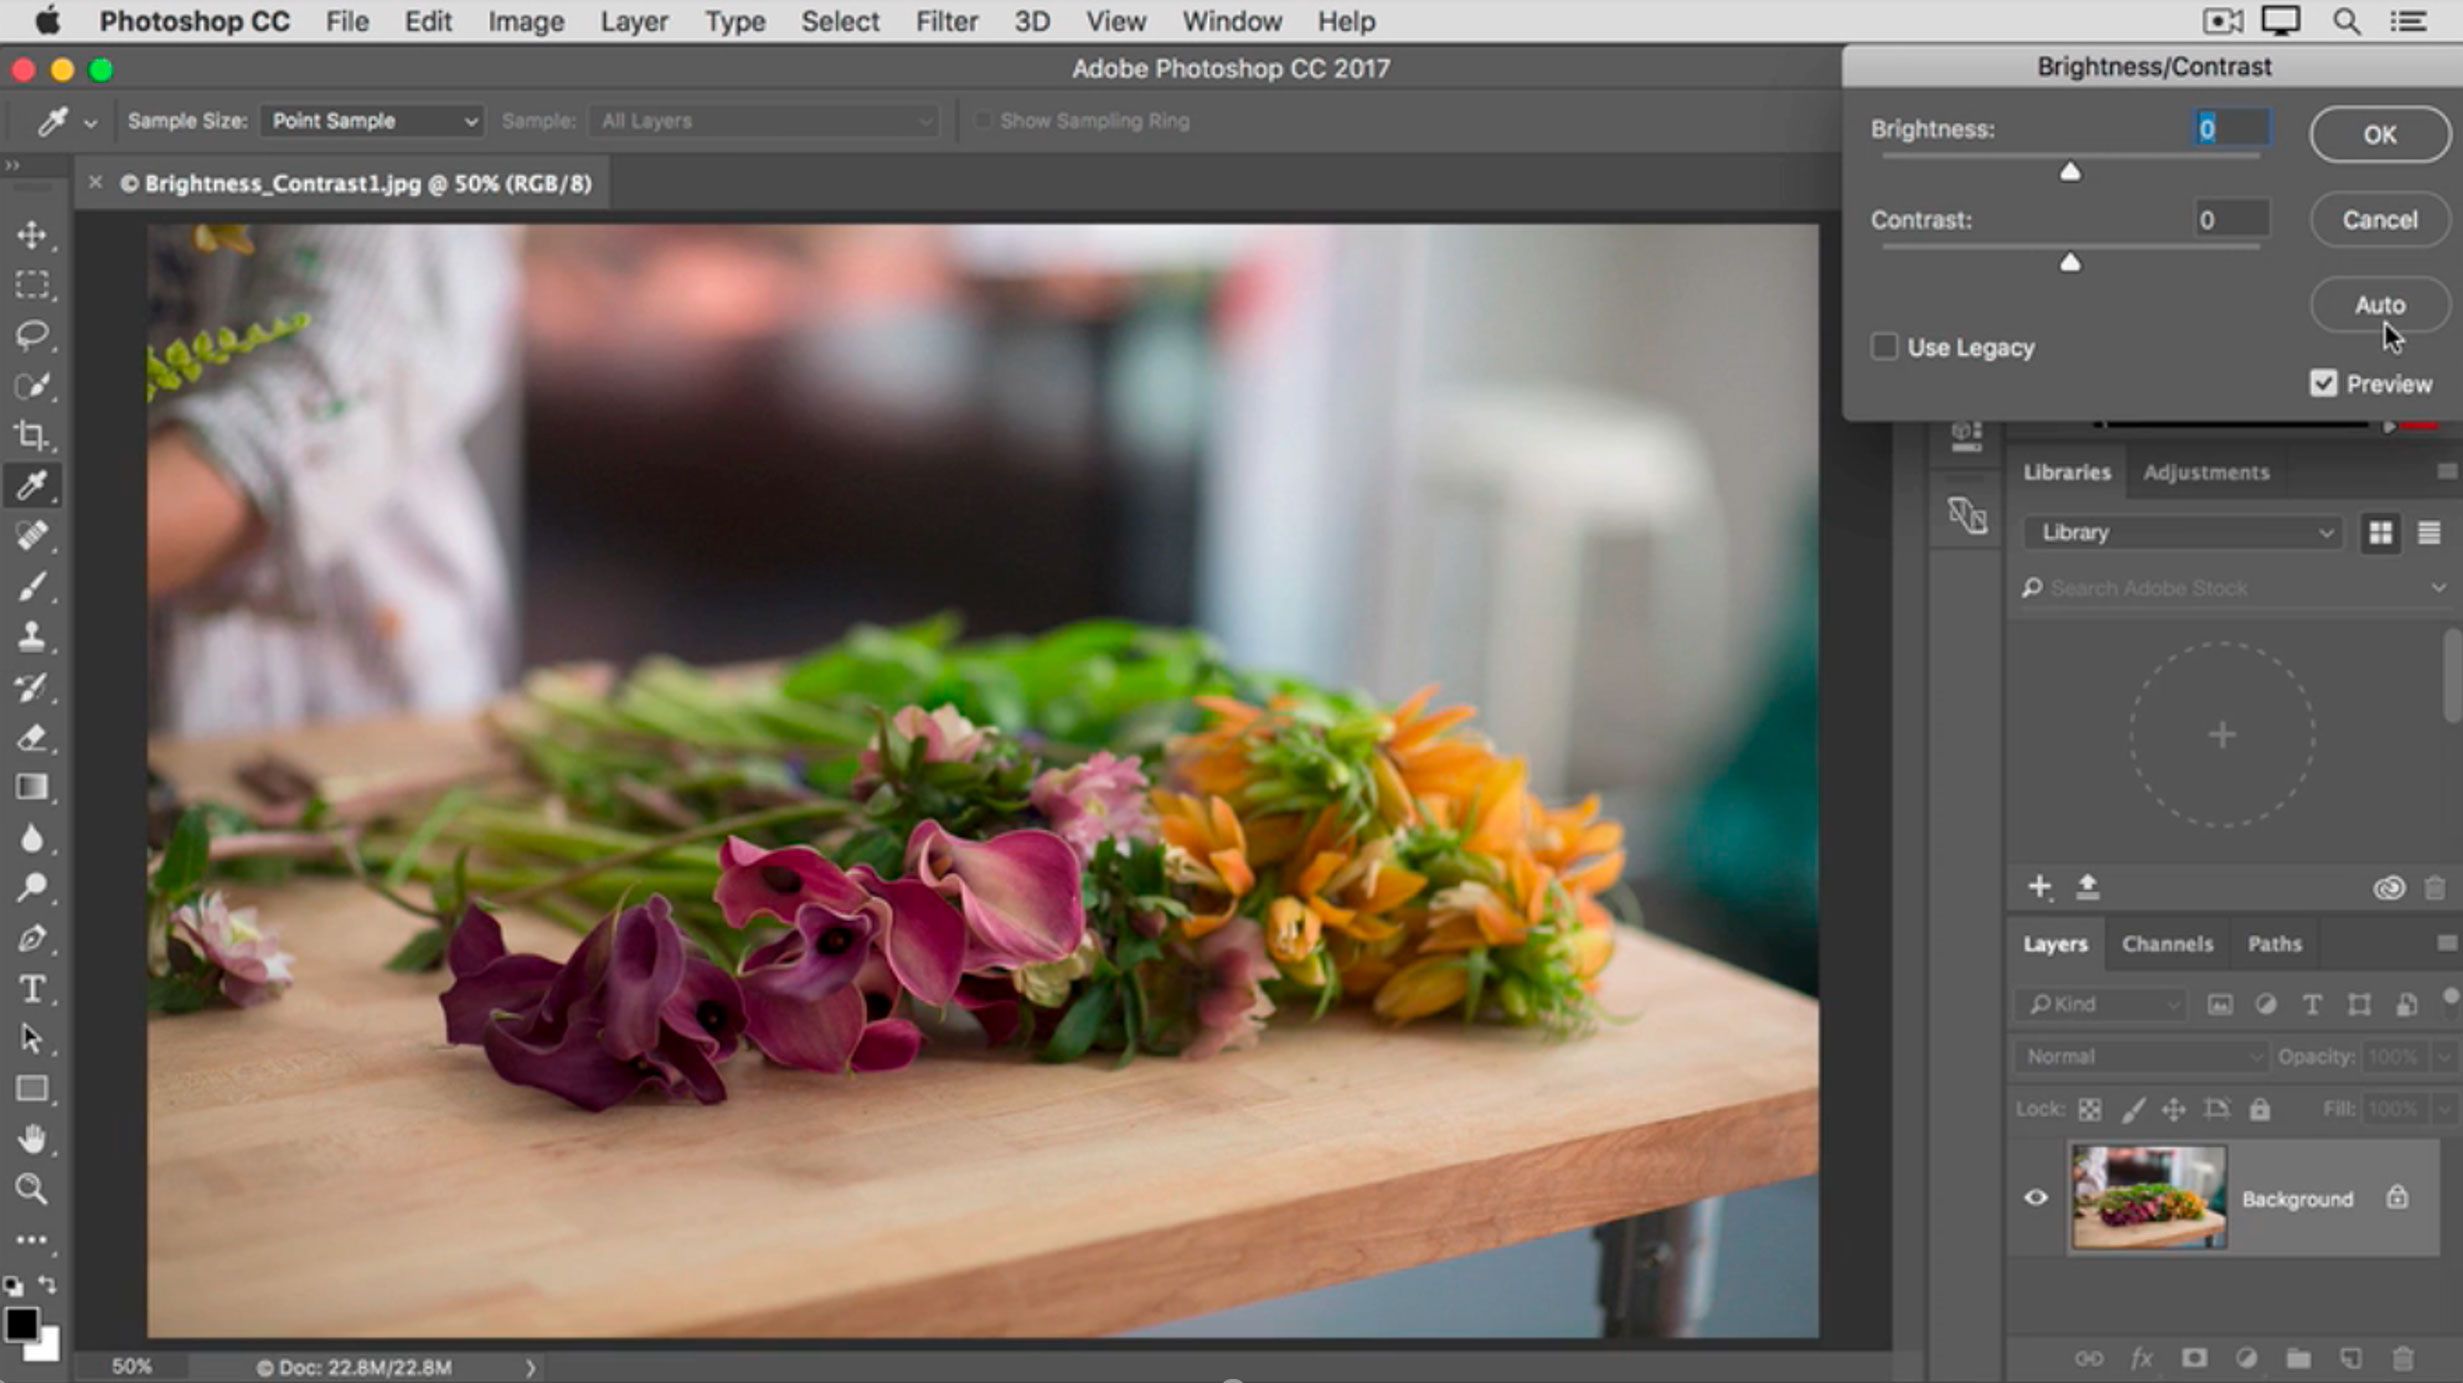Expand the Sample All Layers dropdown
2463x1383 pixels.
click(x=935, y=120)
